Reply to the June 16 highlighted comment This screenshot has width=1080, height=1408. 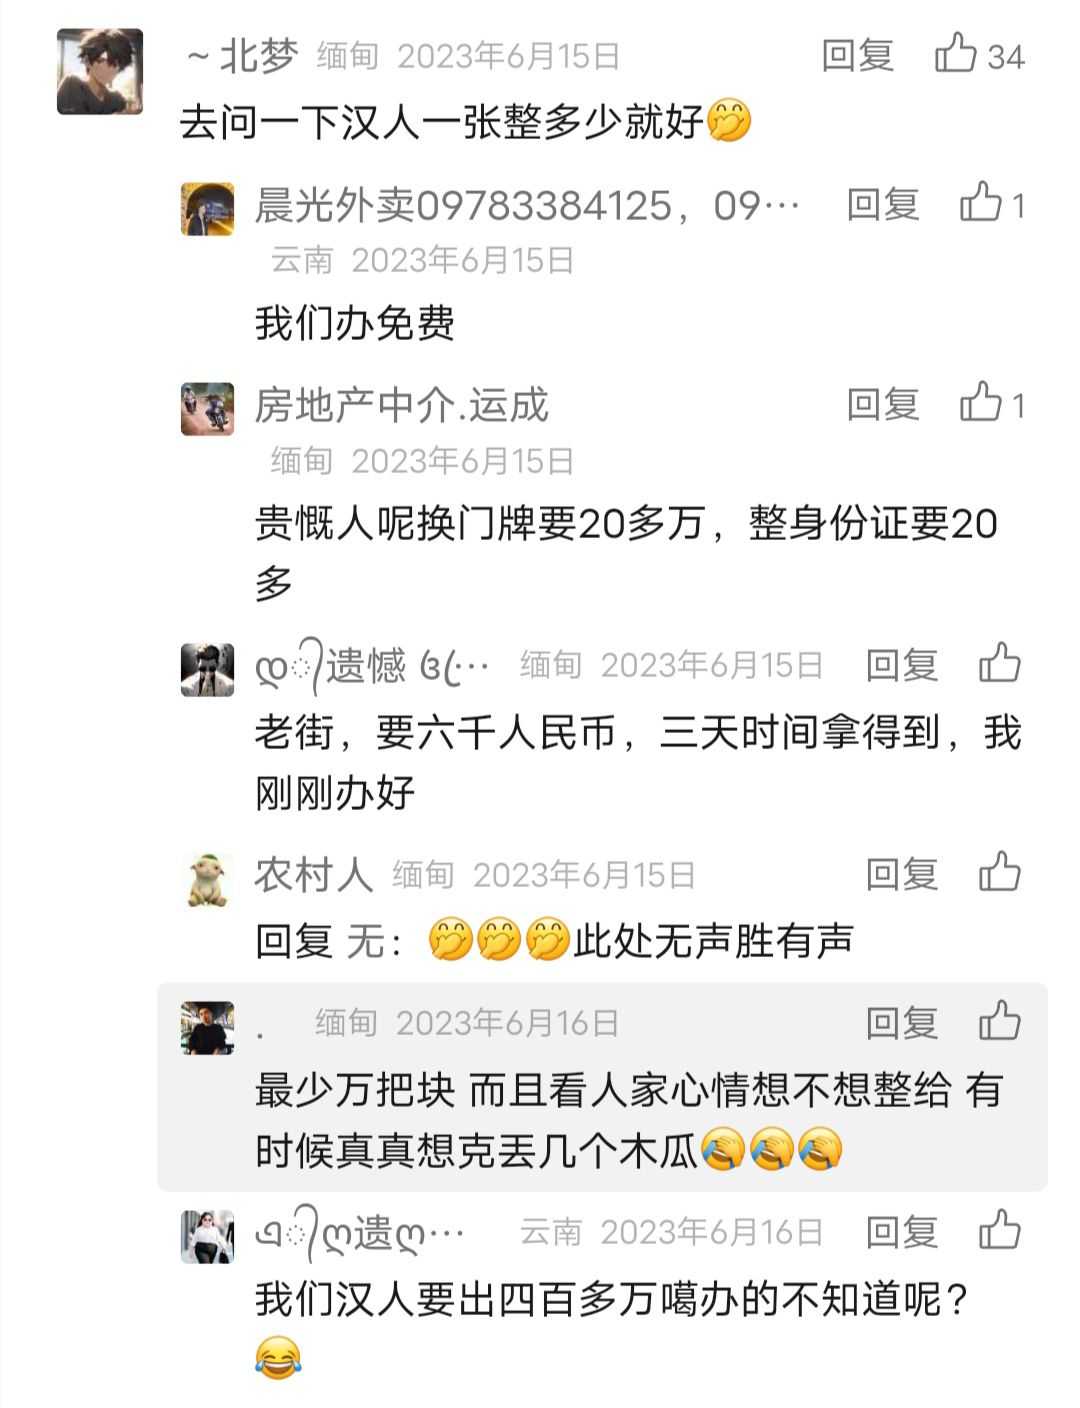tap(902, 1023)
